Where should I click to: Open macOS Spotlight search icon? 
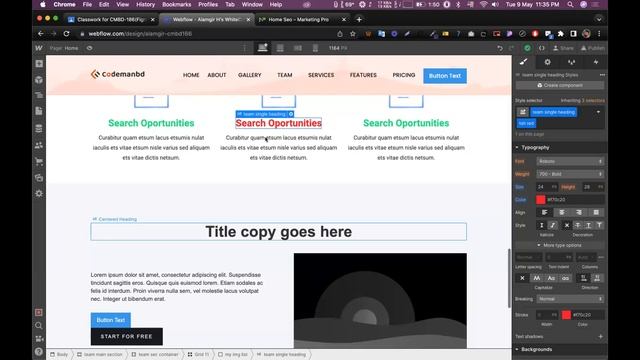click(x=570, y=4)
